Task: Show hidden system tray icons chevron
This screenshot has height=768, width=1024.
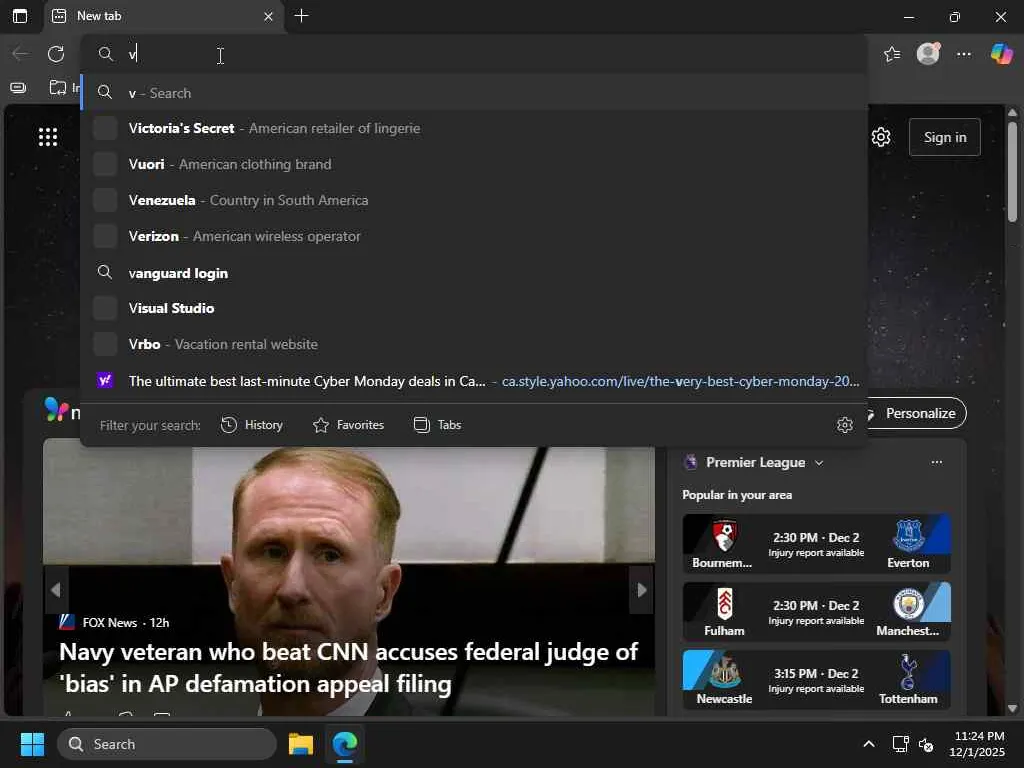Action: (869, 744)
